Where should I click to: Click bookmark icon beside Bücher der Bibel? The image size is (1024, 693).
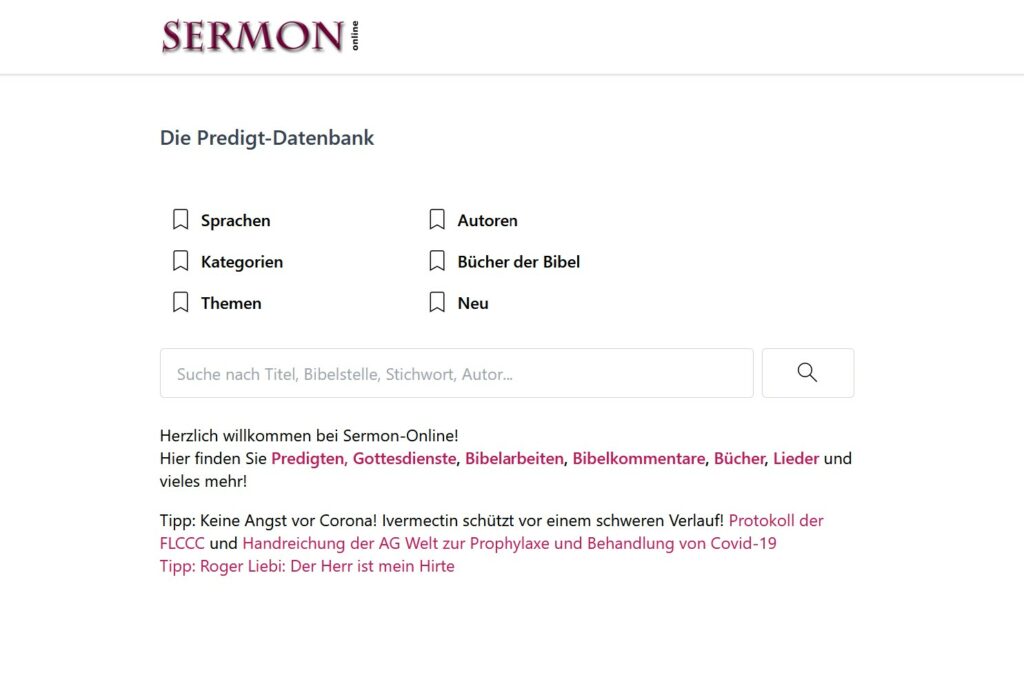[437, 261]
